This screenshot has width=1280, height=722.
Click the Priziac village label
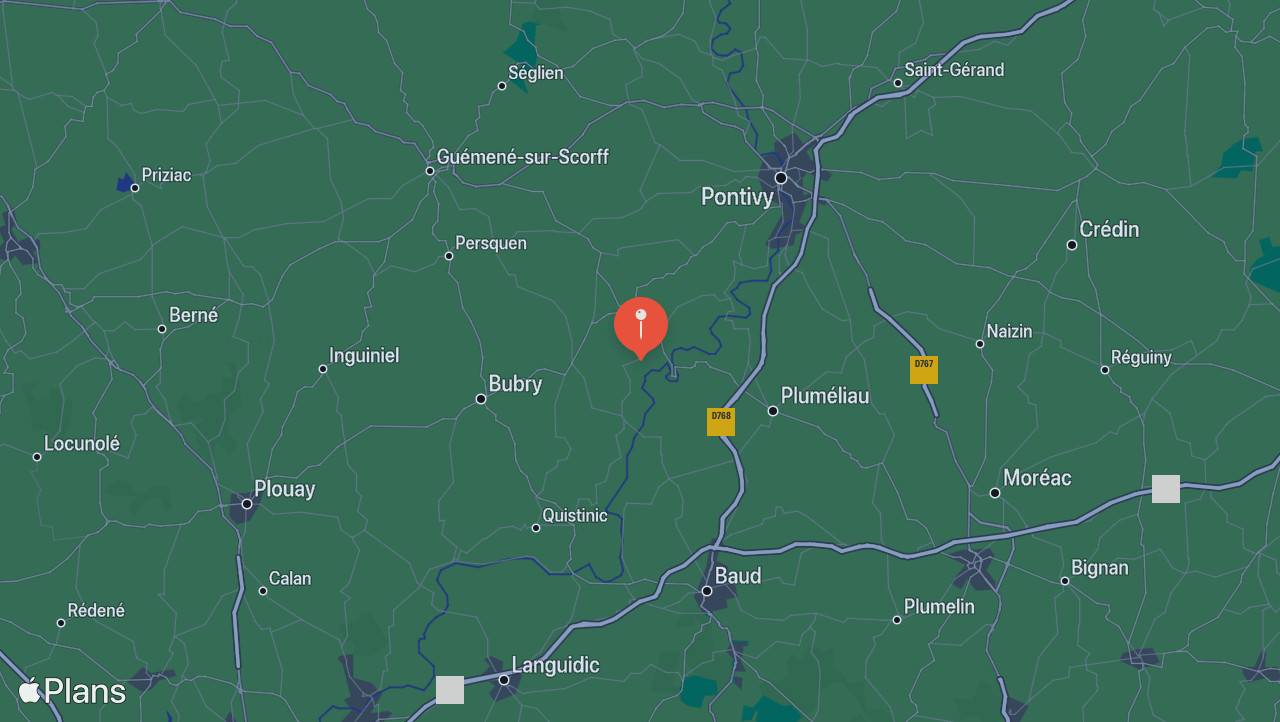166,175
